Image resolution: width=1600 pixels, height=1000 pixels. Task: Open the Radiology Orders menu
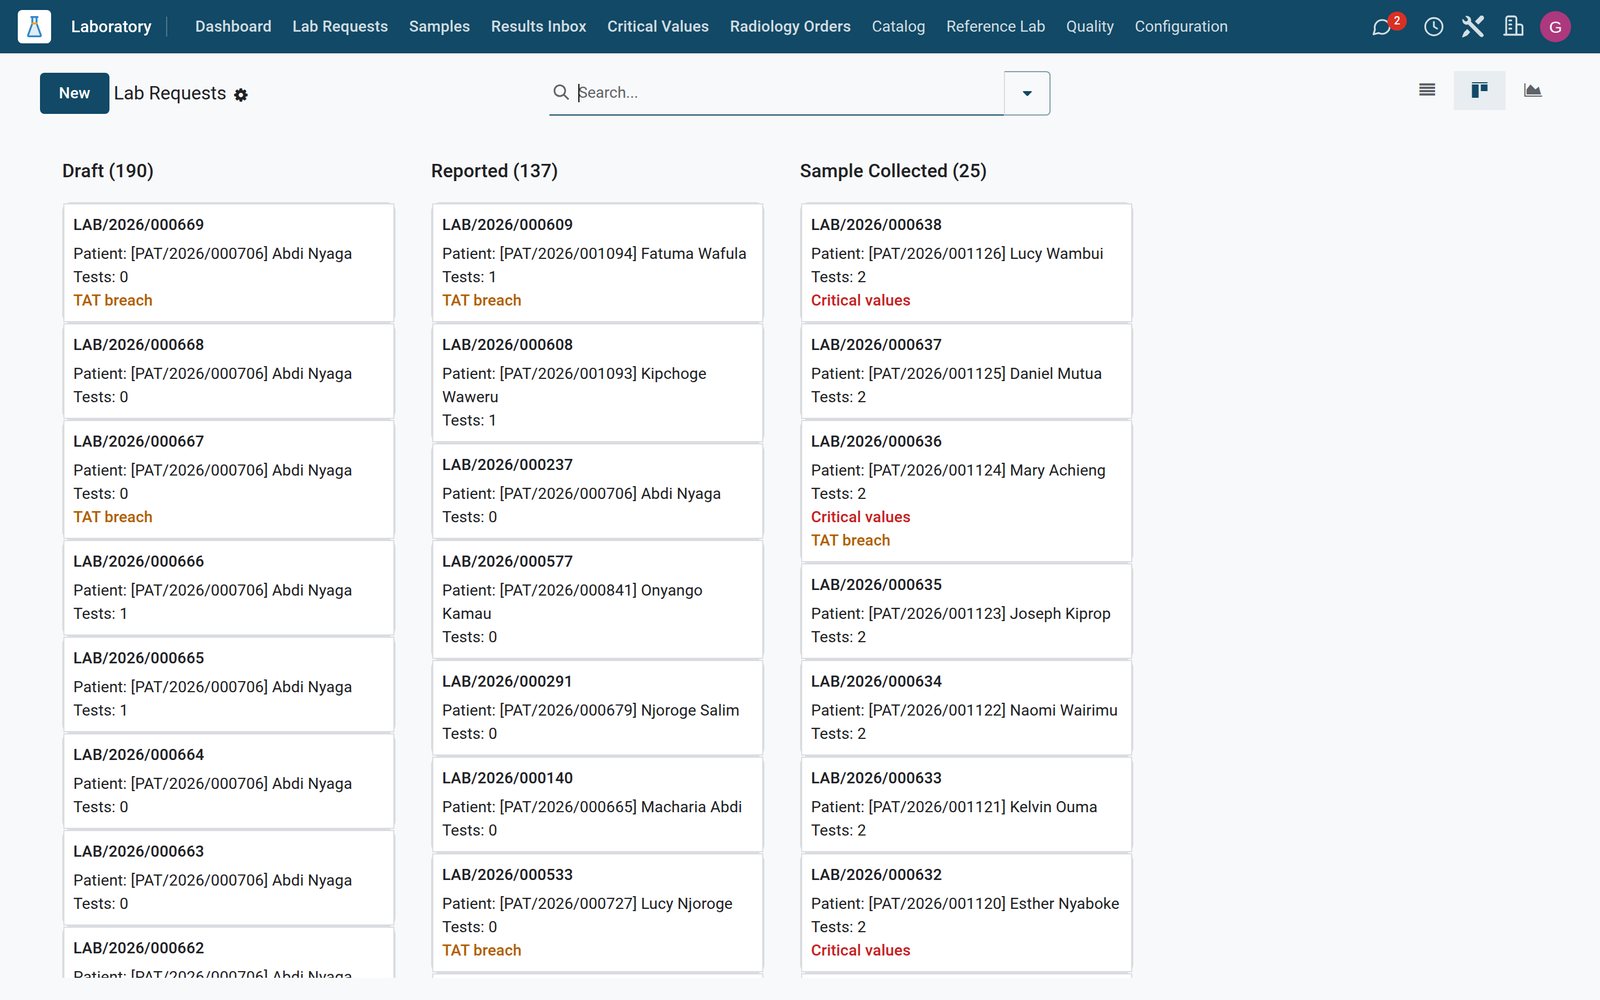click(790, 27)
